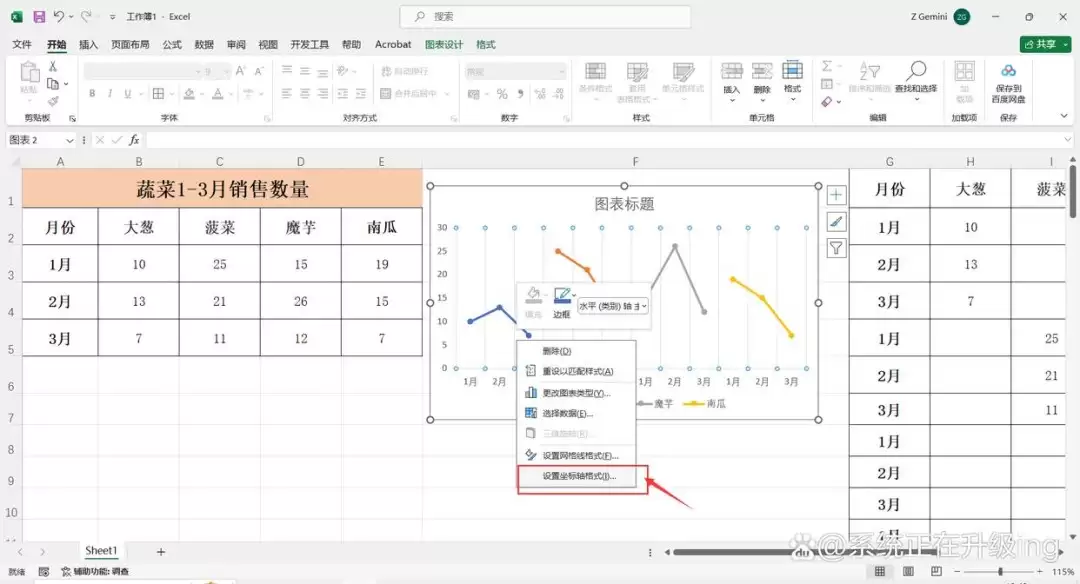Open the Acrobat ribbon tab
This screenshot has height=584, width=1080.
(393, 44)
